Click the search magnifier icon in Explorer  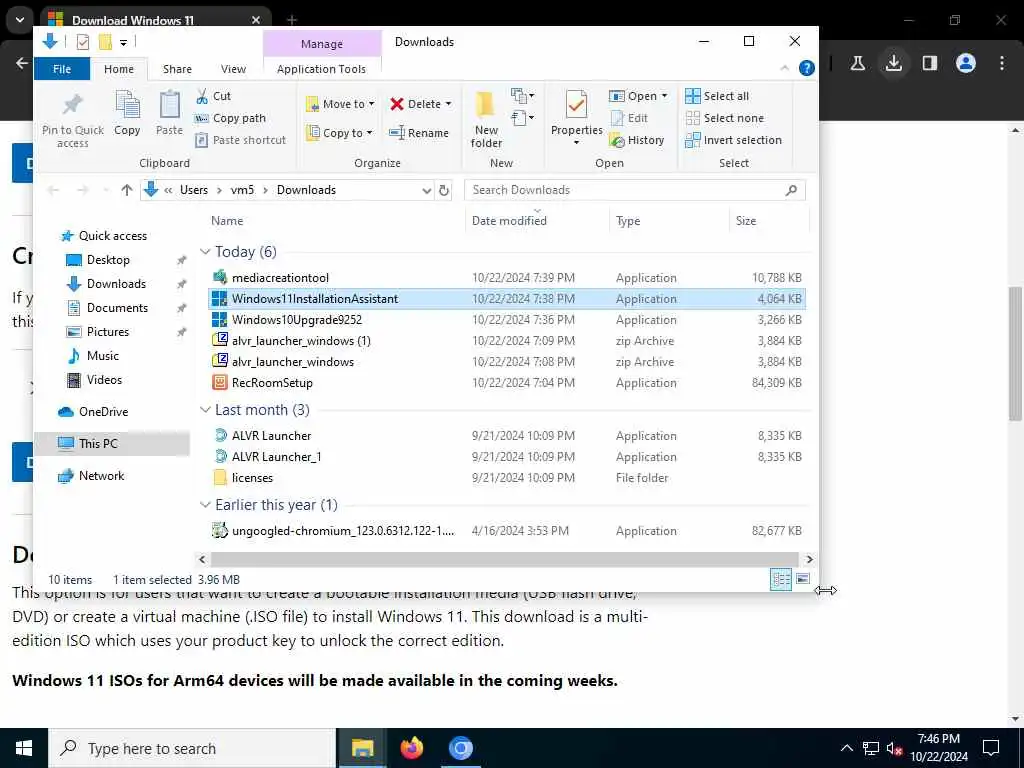(791, 190)
